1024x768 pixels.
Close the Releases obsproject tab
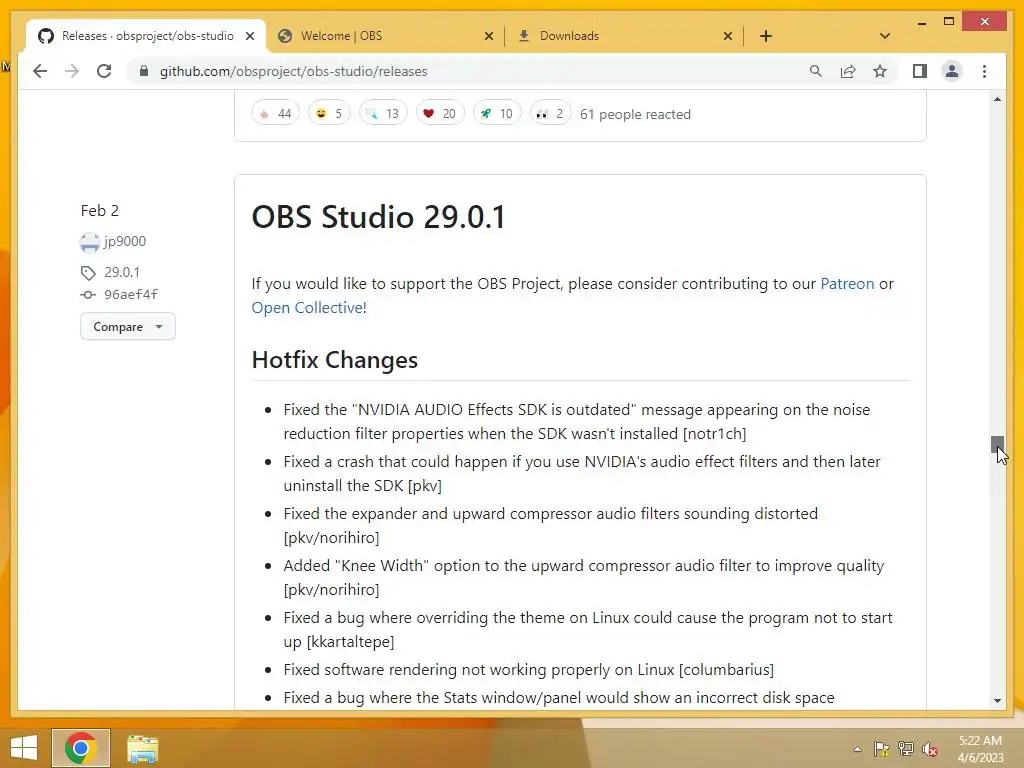tap(249, 36)
